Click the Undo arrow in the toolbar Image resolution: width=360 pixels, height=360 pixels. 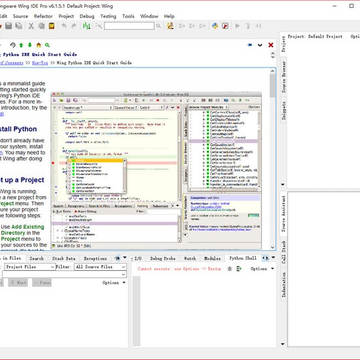point(64,26)
